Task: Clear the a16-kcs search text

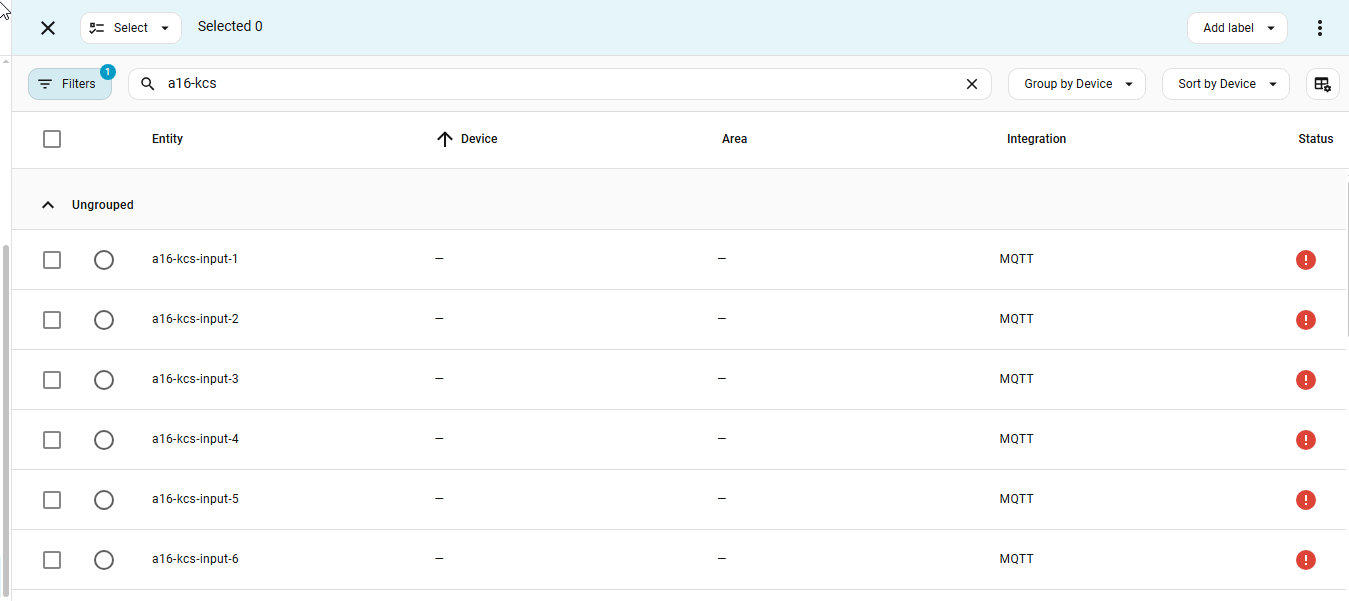Action: point(971,84)
